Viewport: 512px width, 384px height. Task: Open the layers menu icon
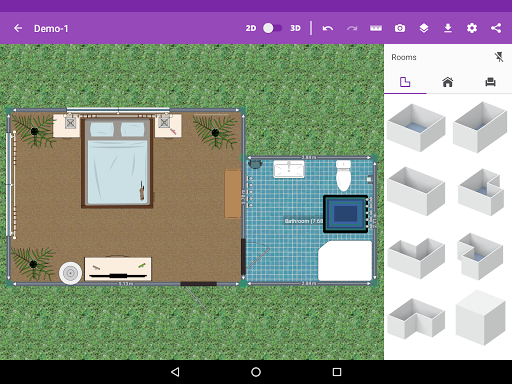[x=424, y=28]
